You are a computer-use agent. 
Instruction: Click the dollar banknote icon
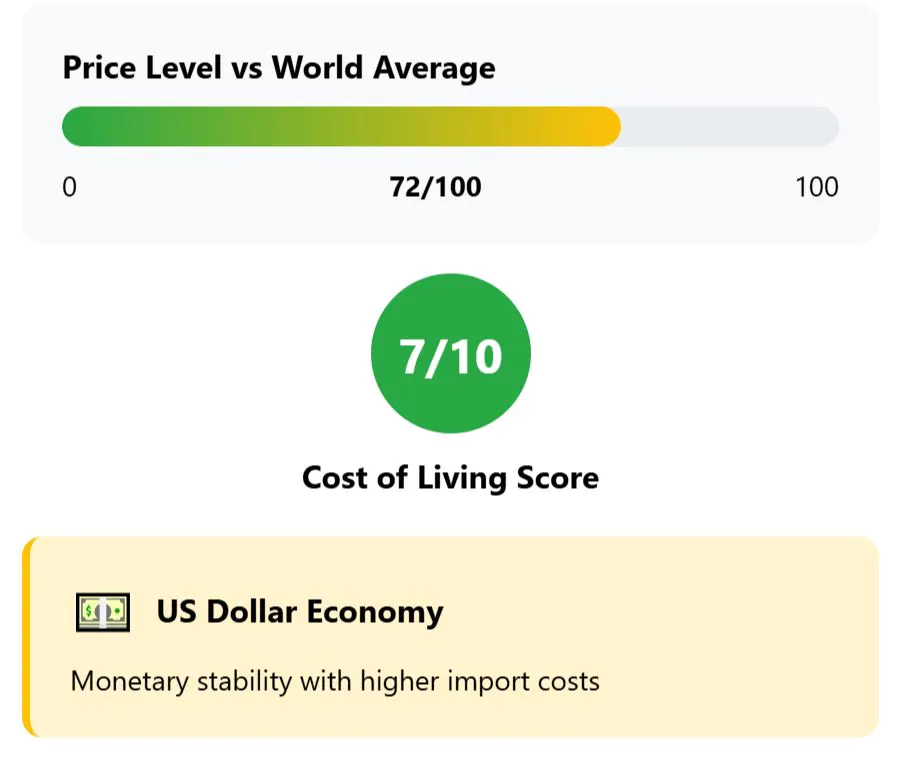coord(103,612)
